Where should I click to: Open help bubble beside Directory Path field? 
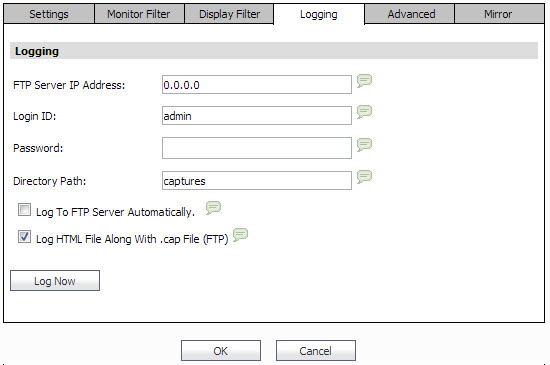364,177
